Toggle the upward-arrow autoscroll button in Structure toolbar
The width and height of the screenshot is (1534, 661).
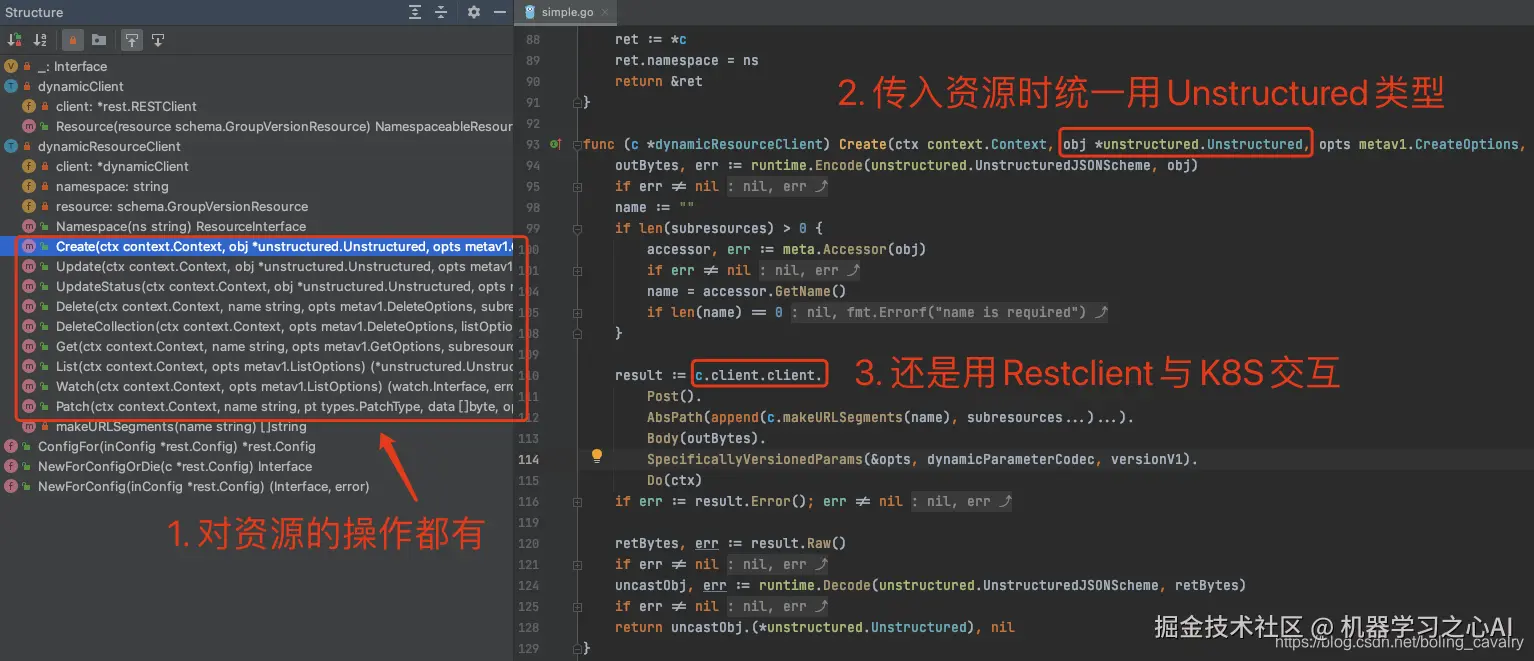point(131,40)
